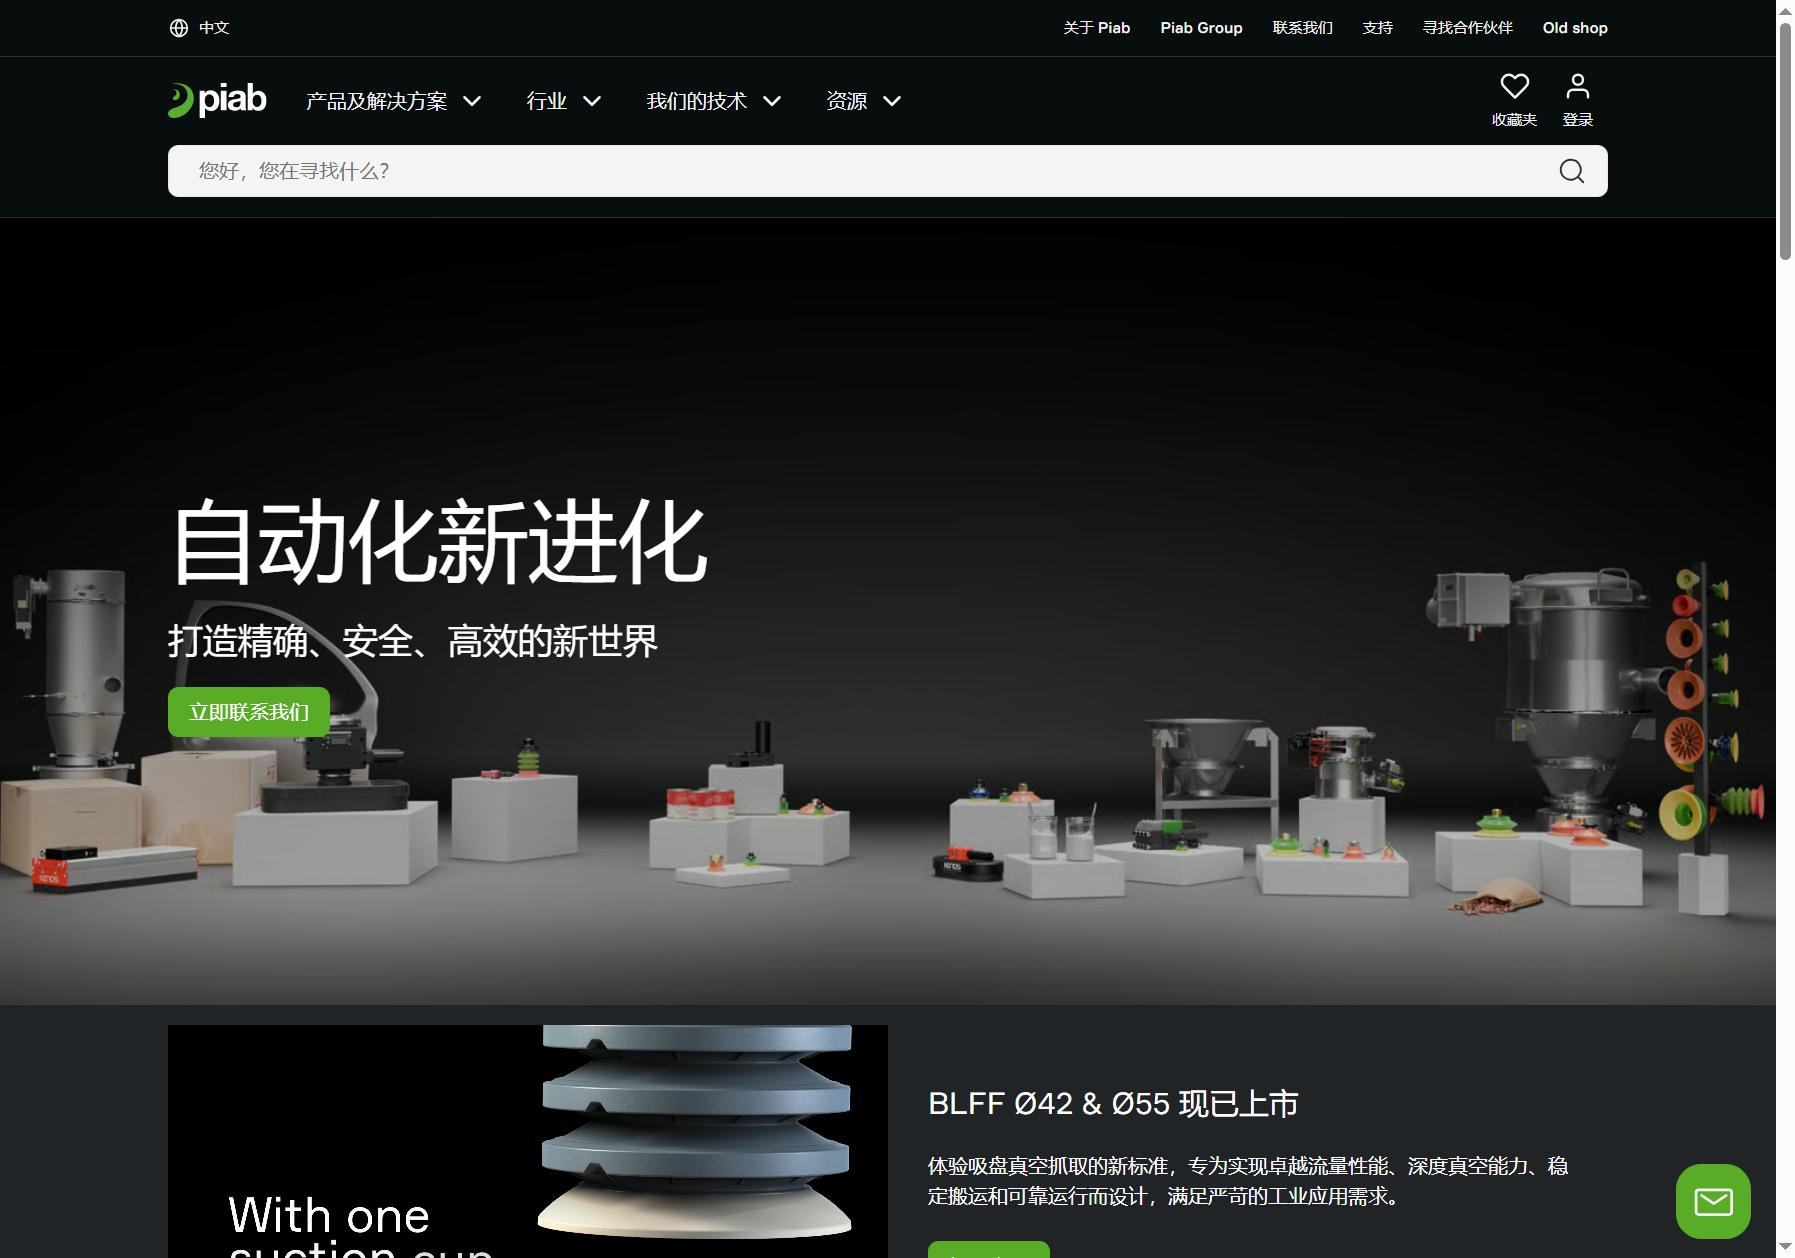Click the BLFF Ø42 & Ø55 现已上市 heading

tap(1113, 1104)
